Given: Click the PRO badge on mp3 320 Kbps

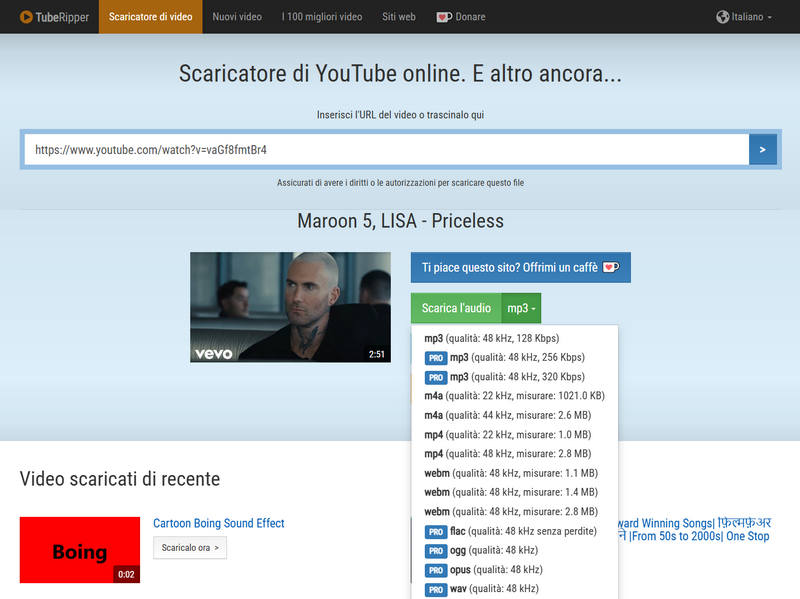Looking at the screenshot, I should click(x=436, y=377).
